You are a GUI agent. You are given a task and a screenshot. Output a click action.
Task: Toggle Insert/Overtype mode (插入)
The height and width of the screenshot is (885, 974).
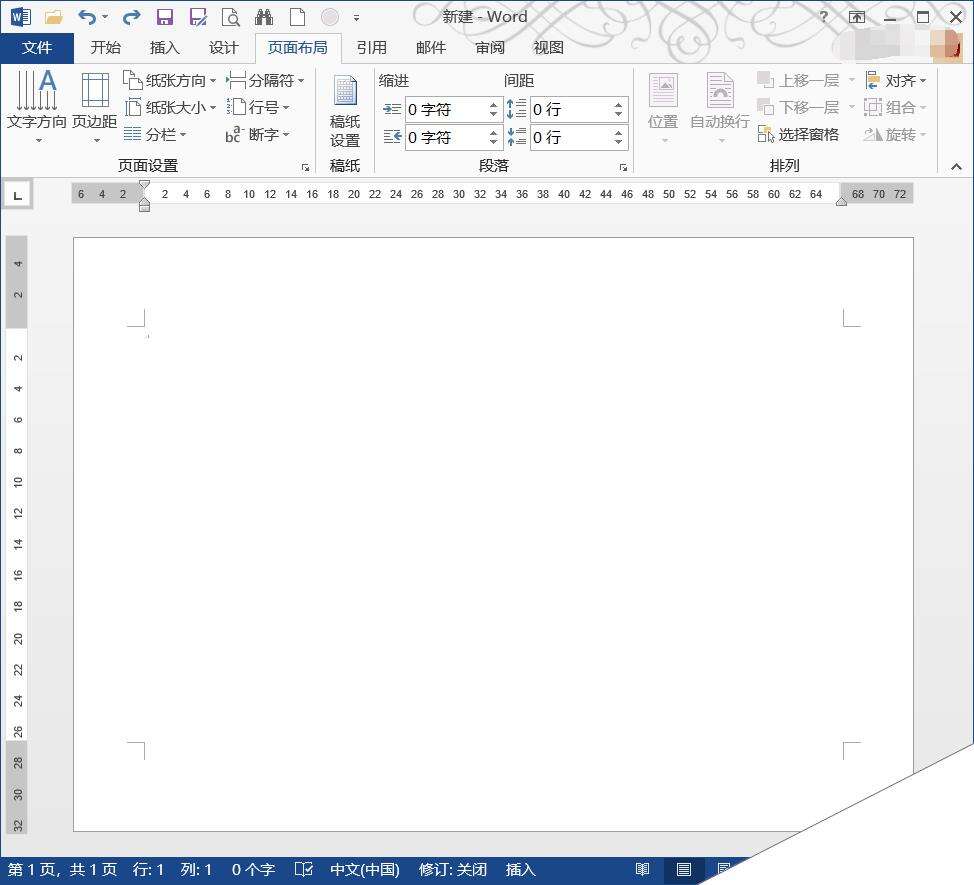coord(521,869)
